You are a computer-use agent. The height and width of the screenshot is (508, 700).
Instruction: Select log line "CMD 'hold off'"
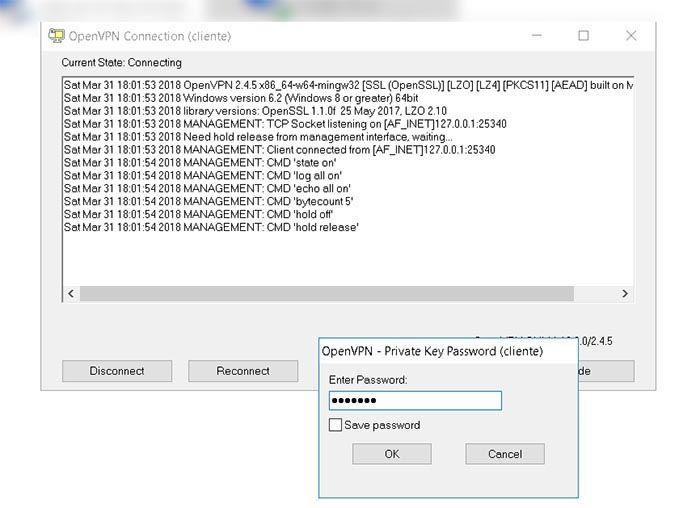tap(199, 214)
